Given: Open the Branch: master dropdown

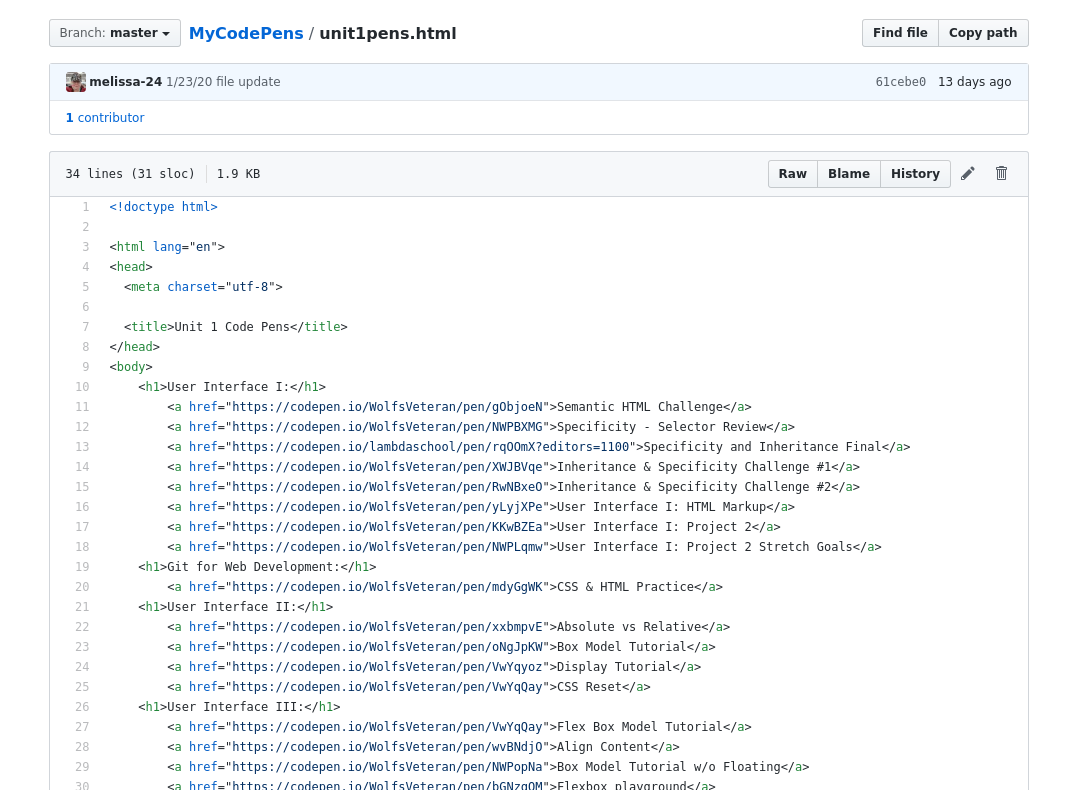Looking at the screenshot, I should [x=114, y=32].
